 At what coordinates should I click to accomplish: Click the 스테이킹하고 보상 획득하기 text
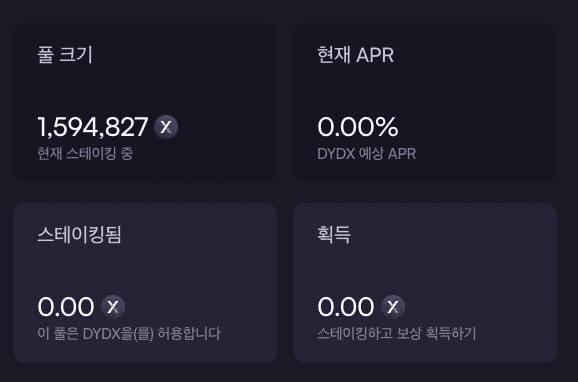(x=397, y=334)
